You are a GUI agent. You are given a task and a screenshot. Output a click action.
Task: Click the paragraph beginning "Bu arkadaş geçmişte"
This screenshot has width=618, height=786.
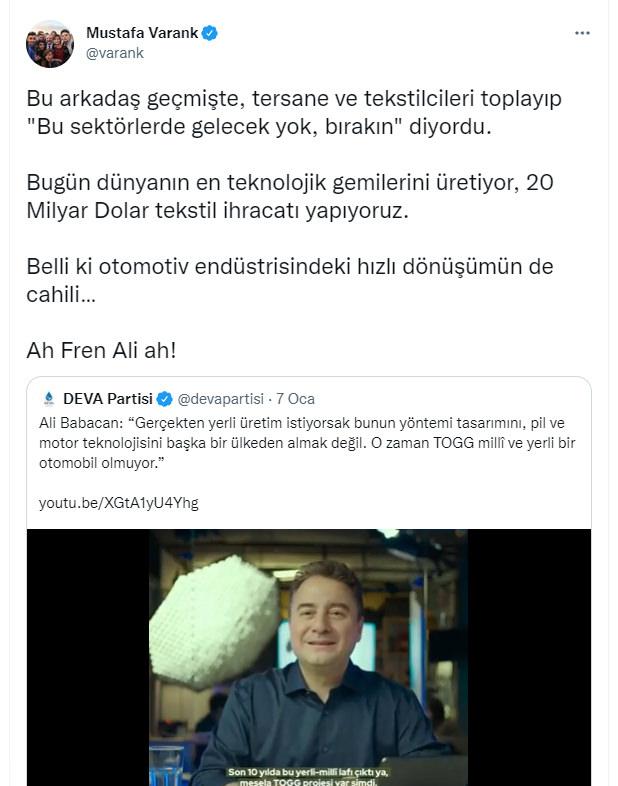coord(294,113)
